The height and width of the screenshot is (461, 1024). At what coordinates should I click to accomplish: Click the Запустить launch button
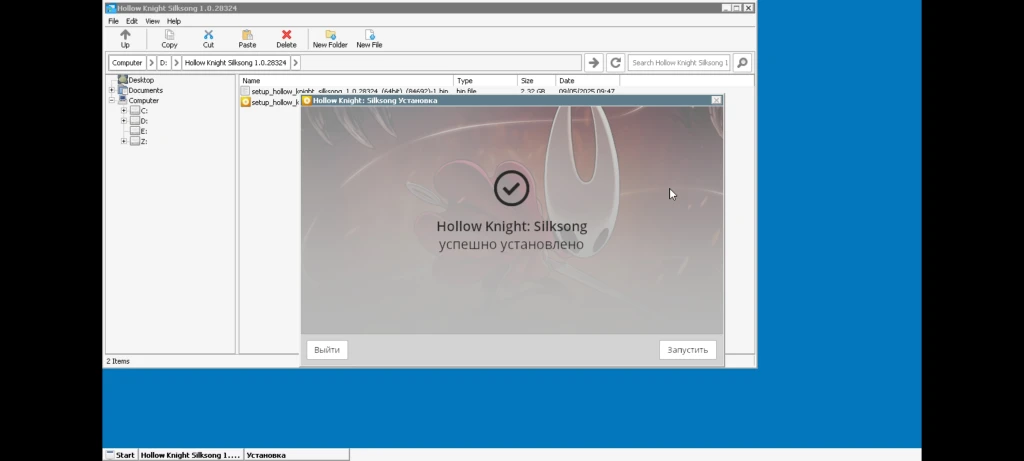tap(687, 350)
